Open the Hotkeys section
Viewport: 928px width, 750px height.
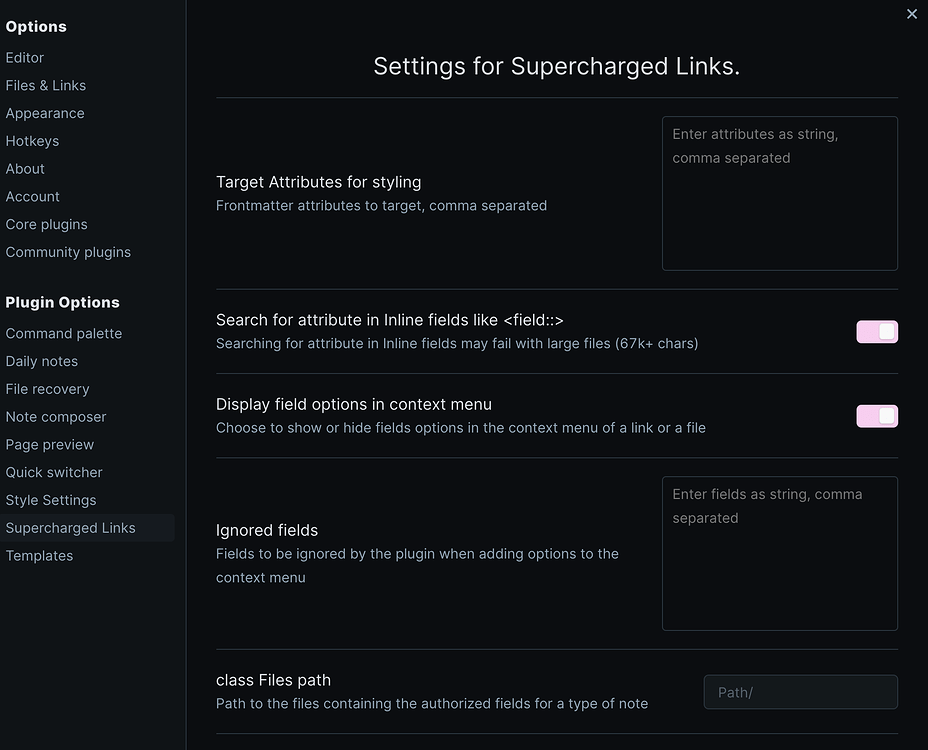tap(32, 141)
